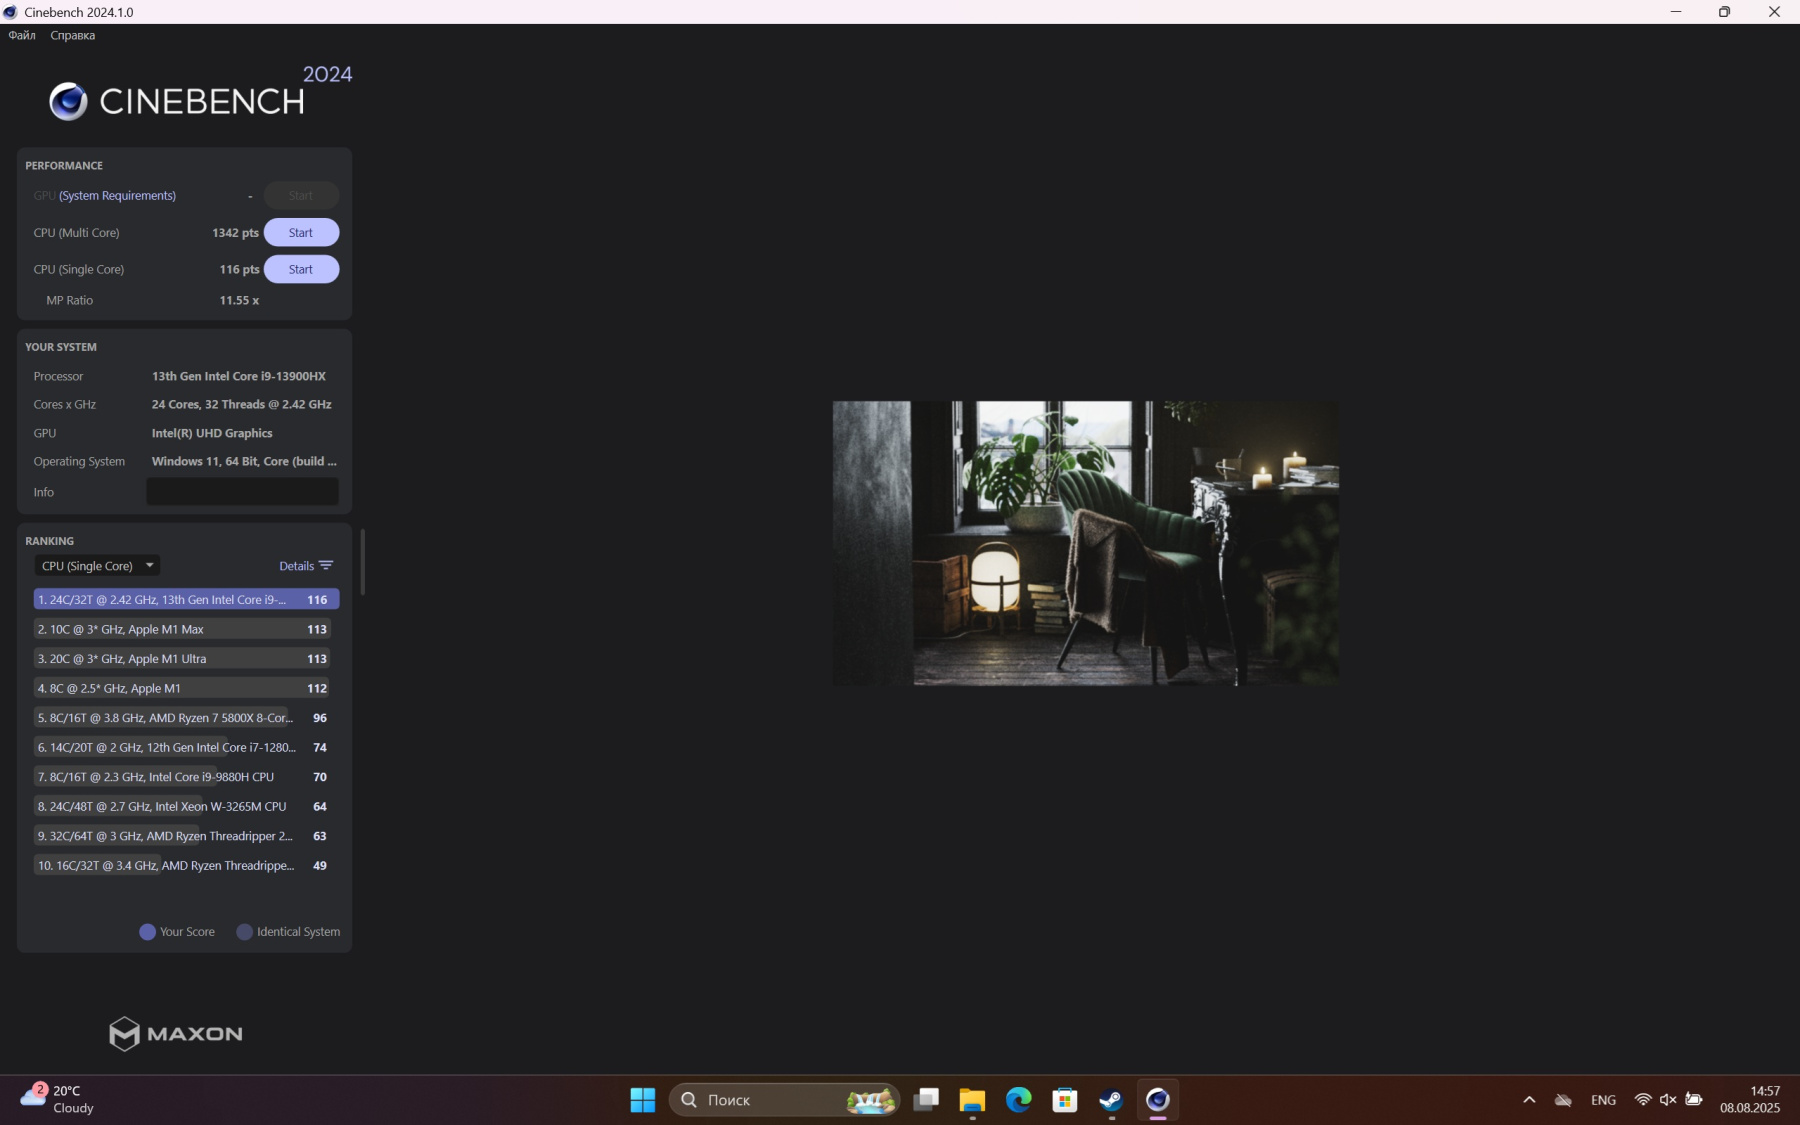This screenshot has height=1125, width=1800.
Task: Start the CPU Multi Core benchmark
Action: point(301,233)
